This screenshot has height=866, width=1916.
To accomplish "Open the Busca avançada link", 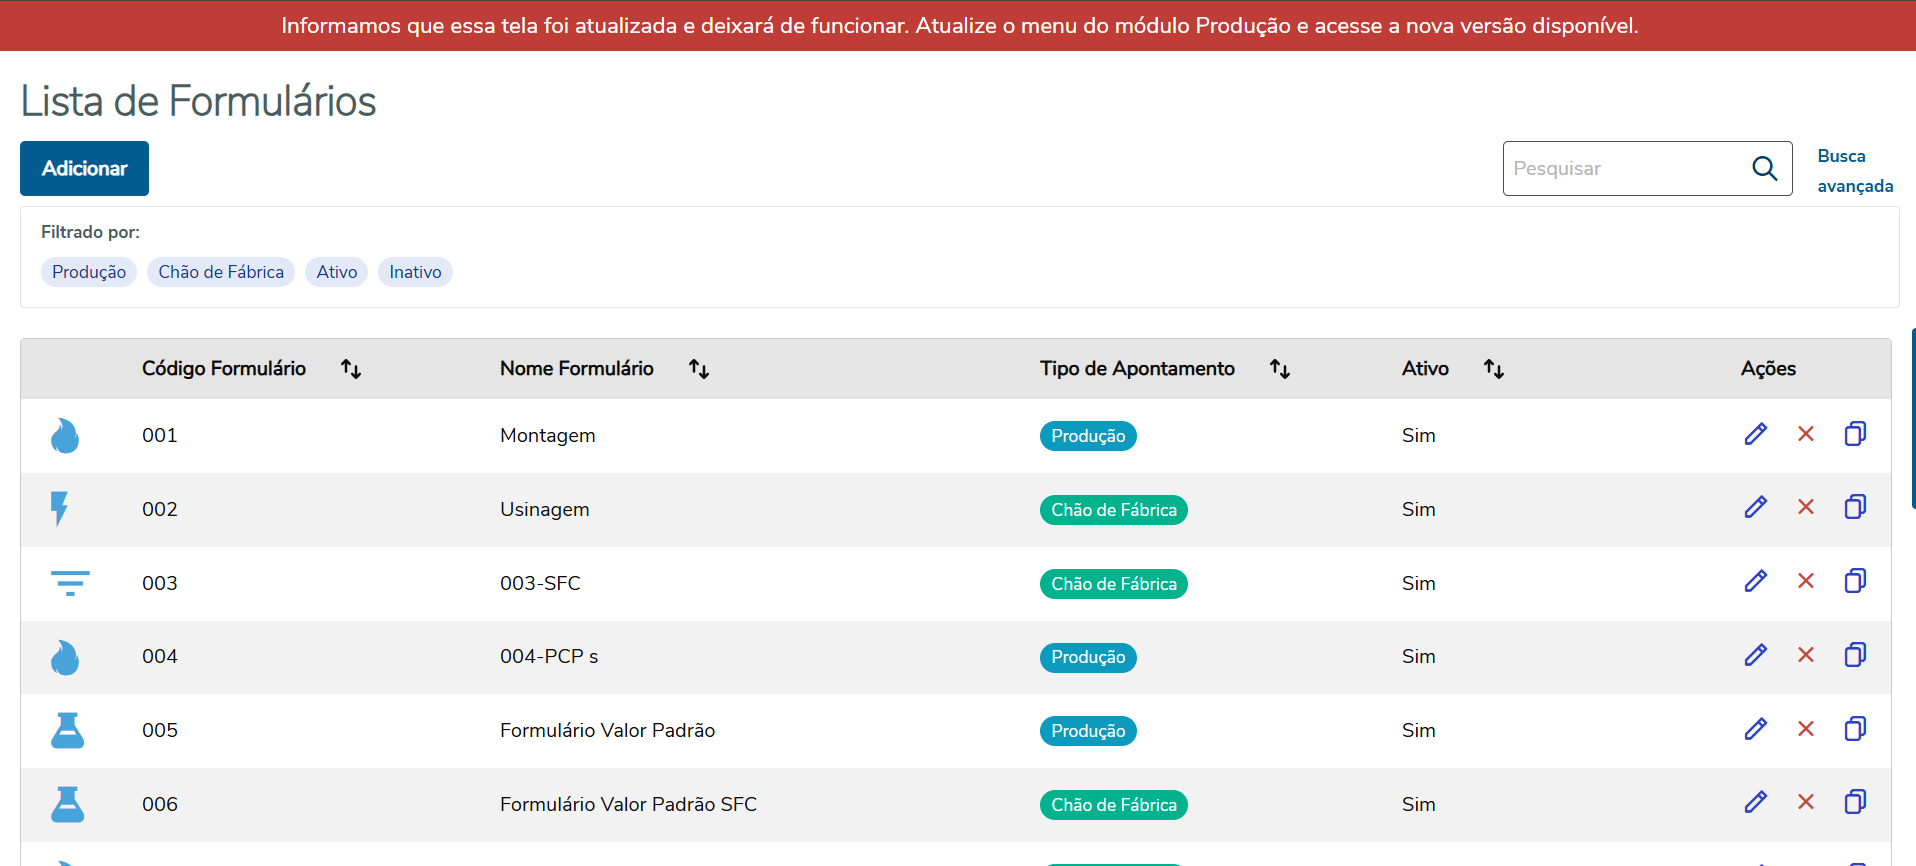I will 1854,171.
